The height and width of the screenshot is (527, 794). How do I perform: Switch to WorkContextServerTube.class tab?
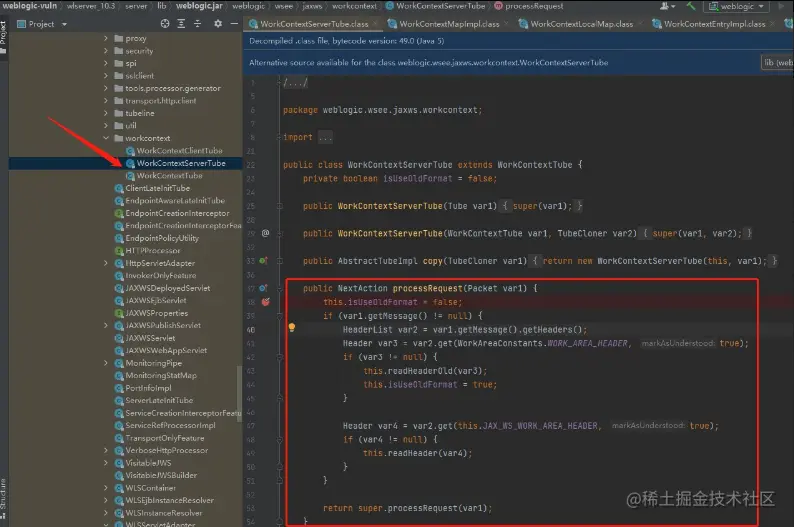[314, 24]
